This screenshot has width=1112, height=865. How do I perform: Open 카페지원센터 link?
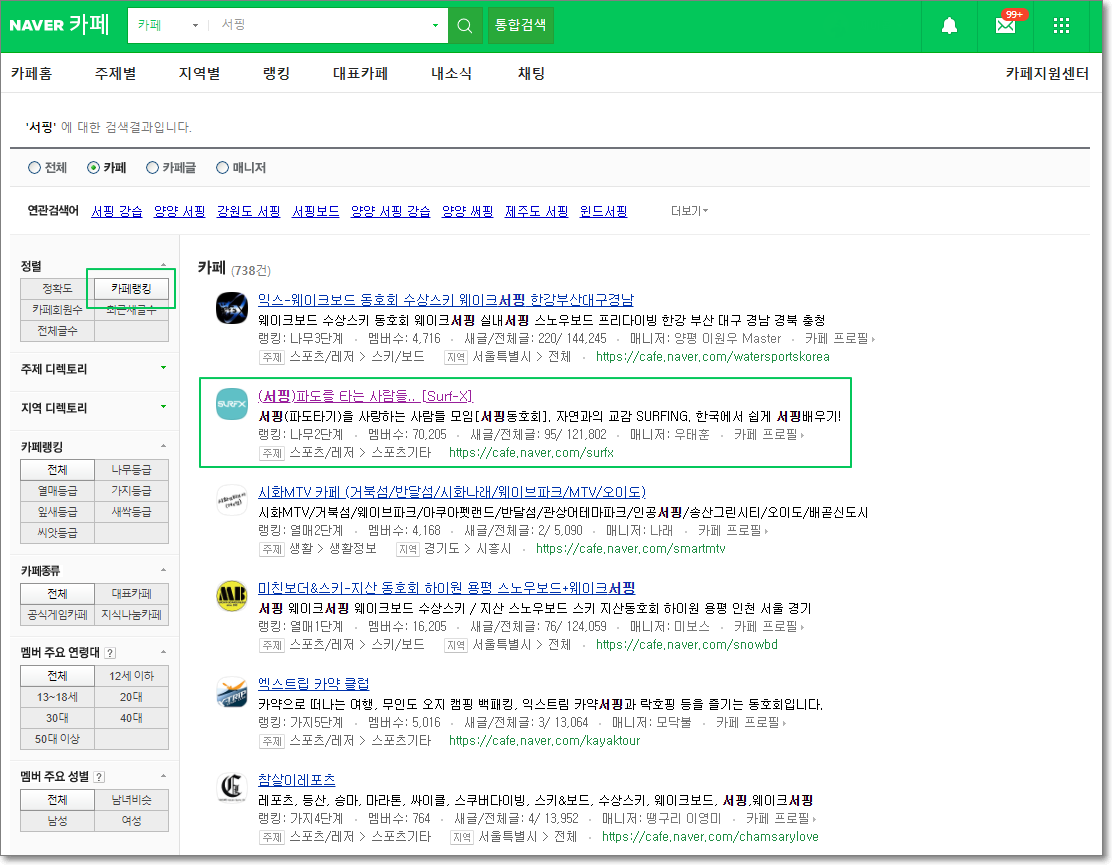1047,73
